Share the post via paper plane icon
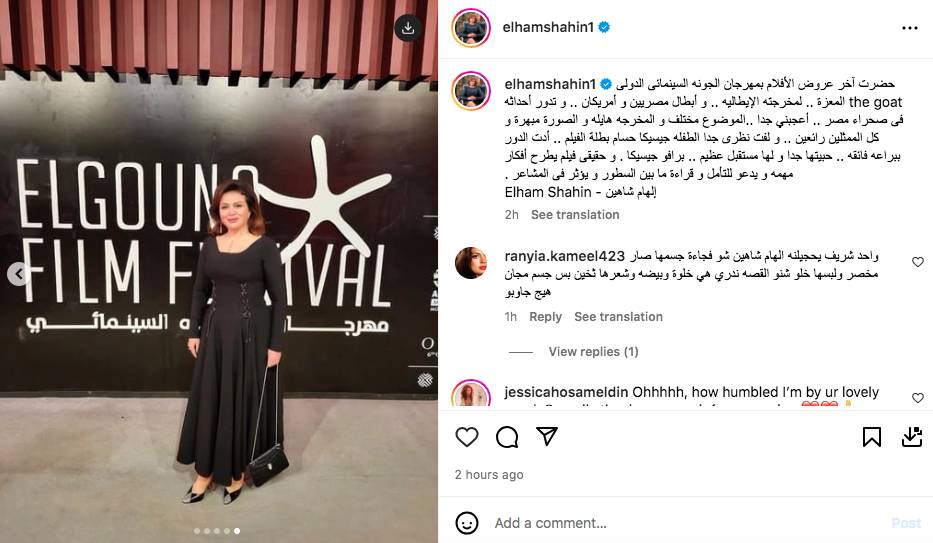This screenshot has width=933, height=543. [547, 437]
